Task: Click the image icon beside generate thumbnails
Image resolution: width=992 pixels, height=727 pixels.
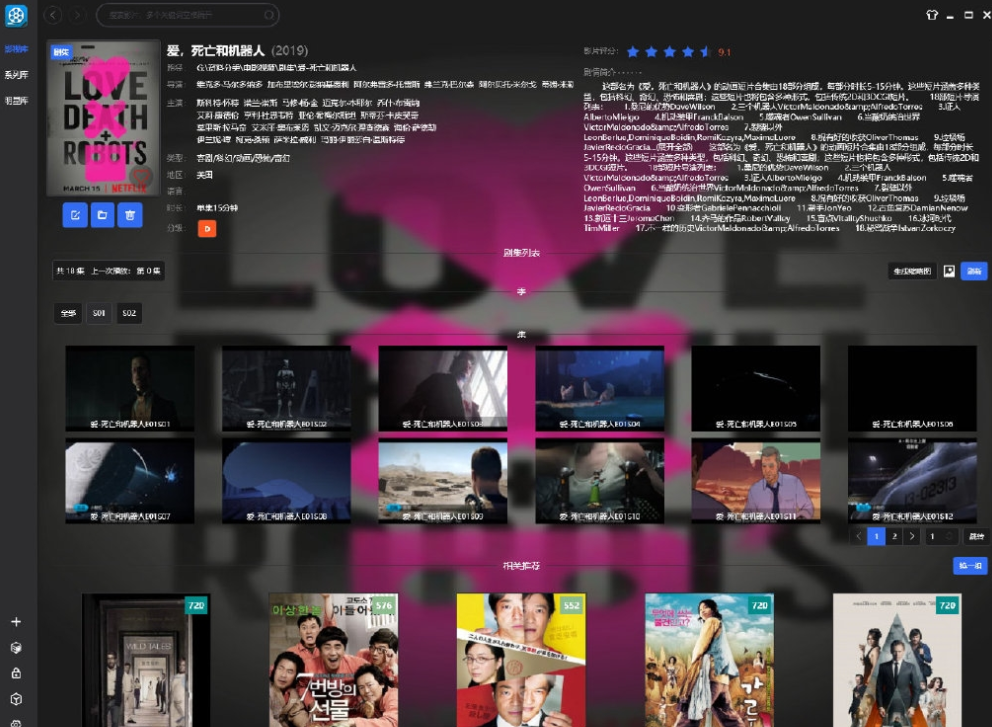Action: pyautogui.click(x=949, y=271)
